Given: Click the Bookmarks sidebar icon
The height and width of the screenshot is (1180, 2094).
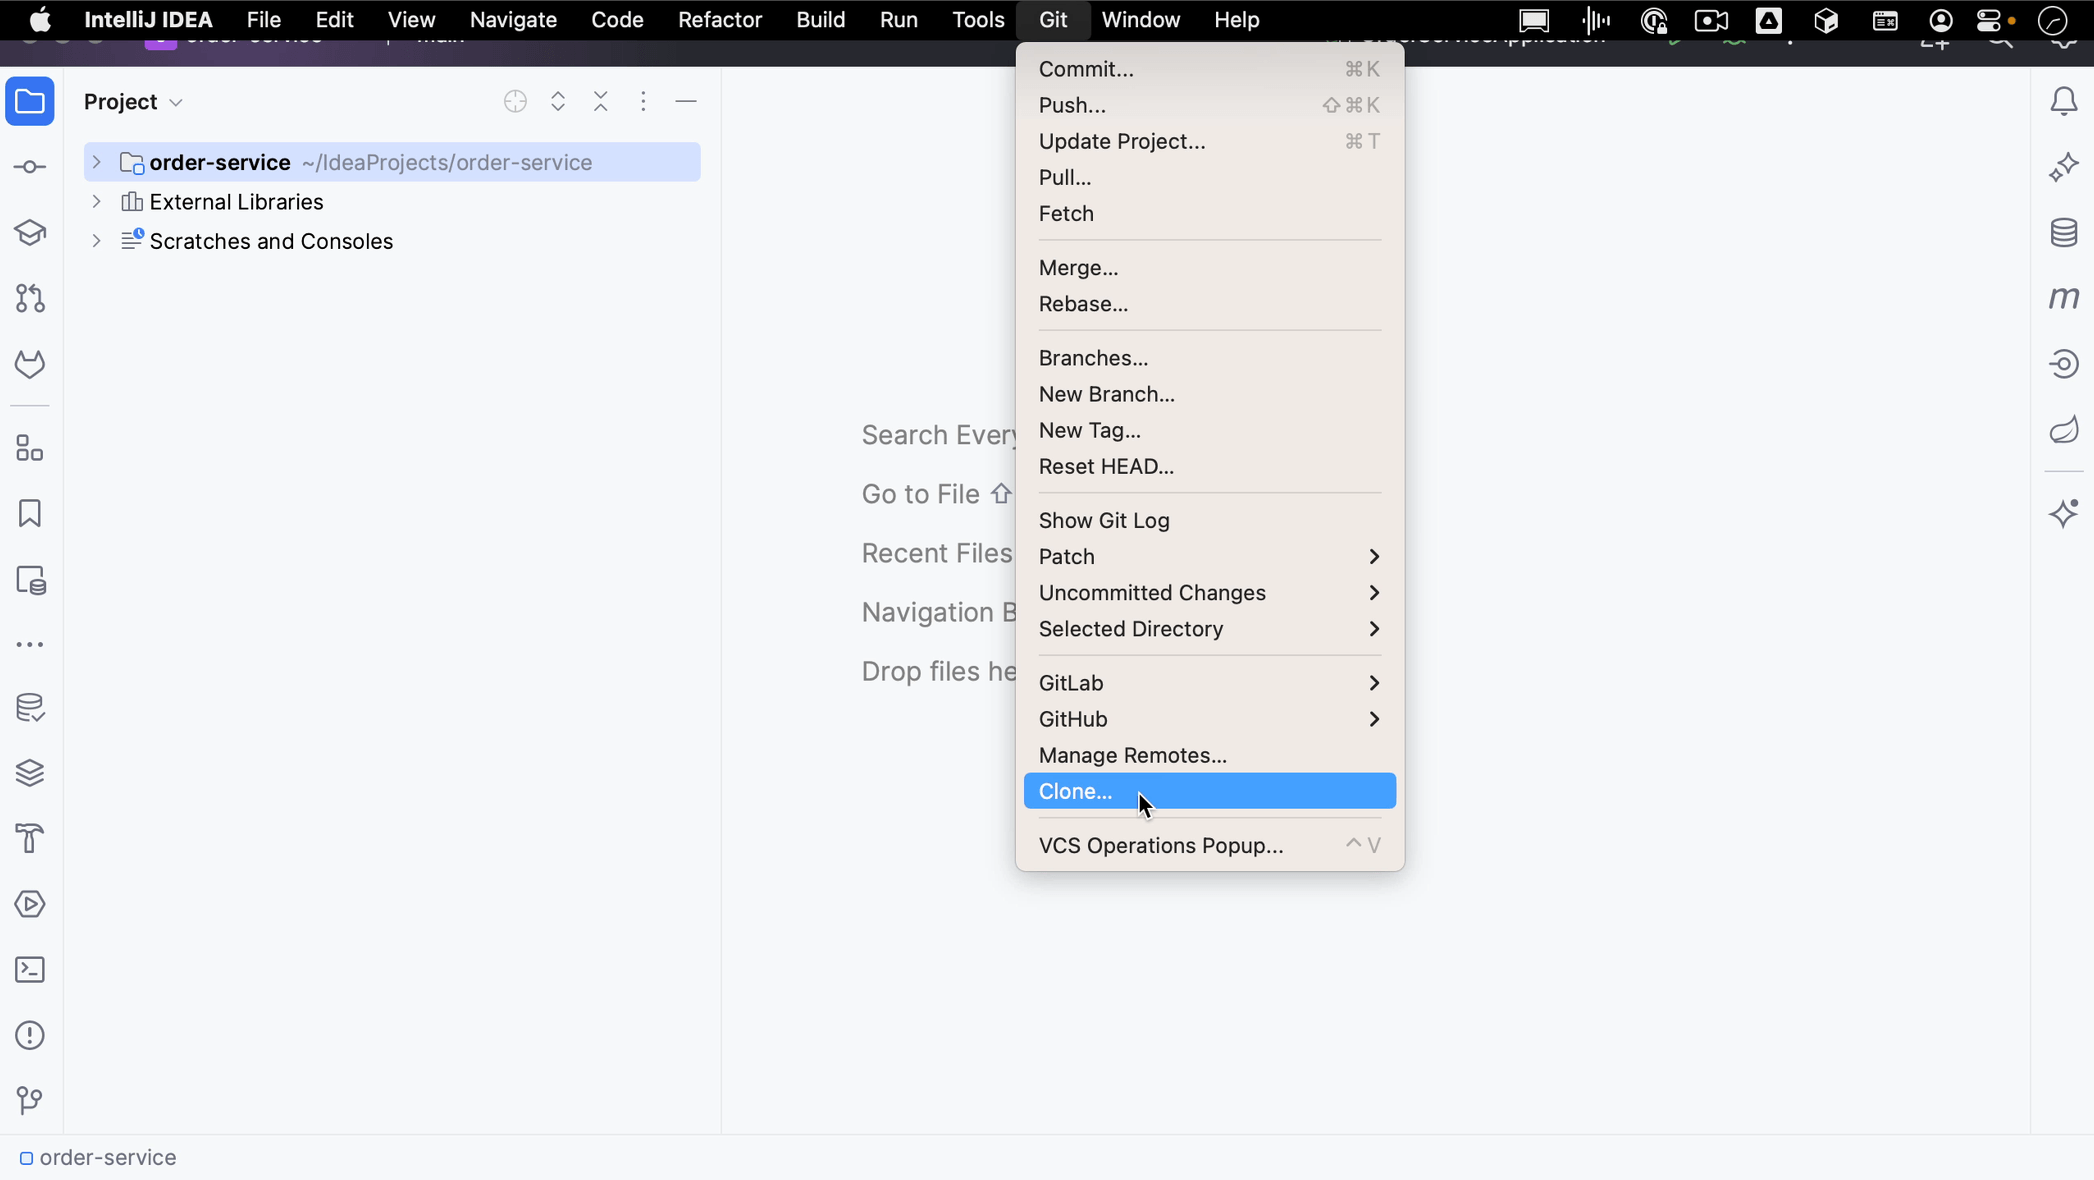Looking at the screenshot, I should 32,514.
